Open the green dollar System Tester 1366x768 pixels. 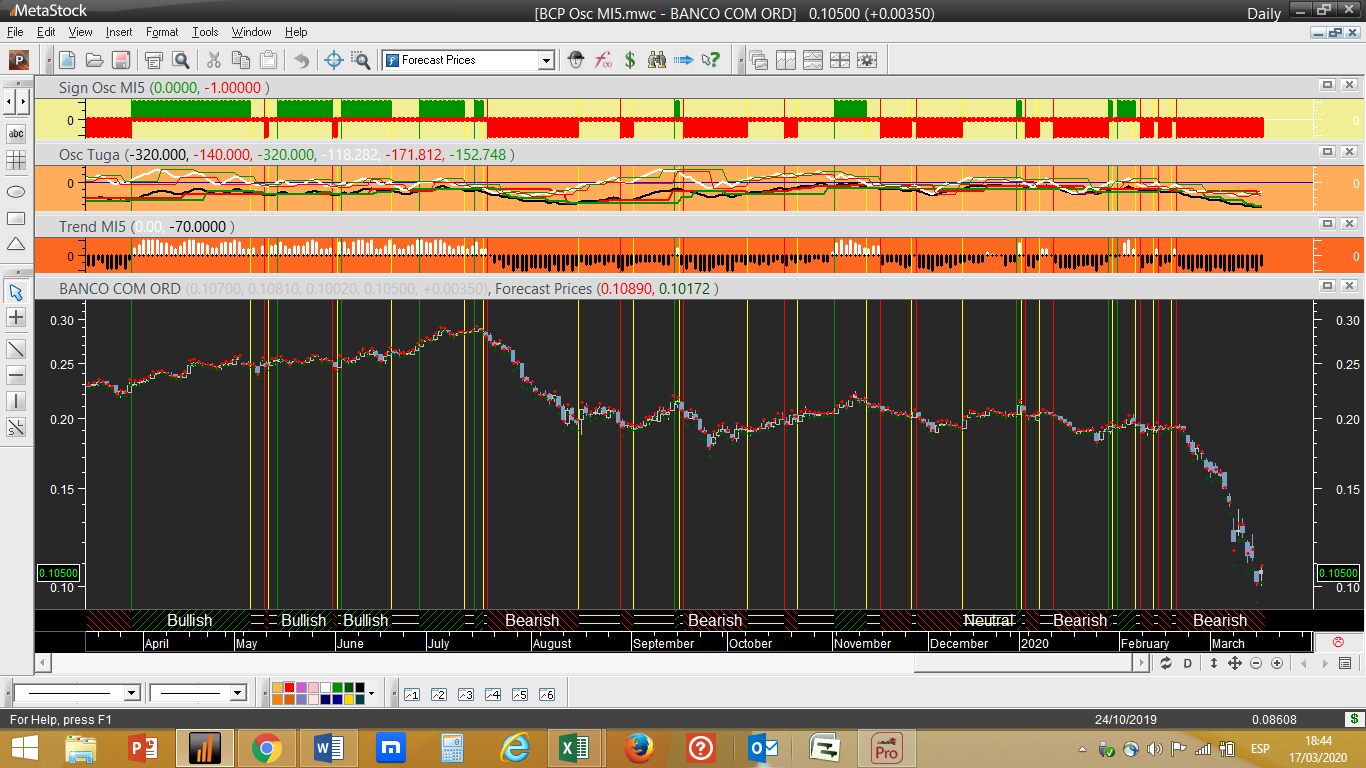coord(630,60)
